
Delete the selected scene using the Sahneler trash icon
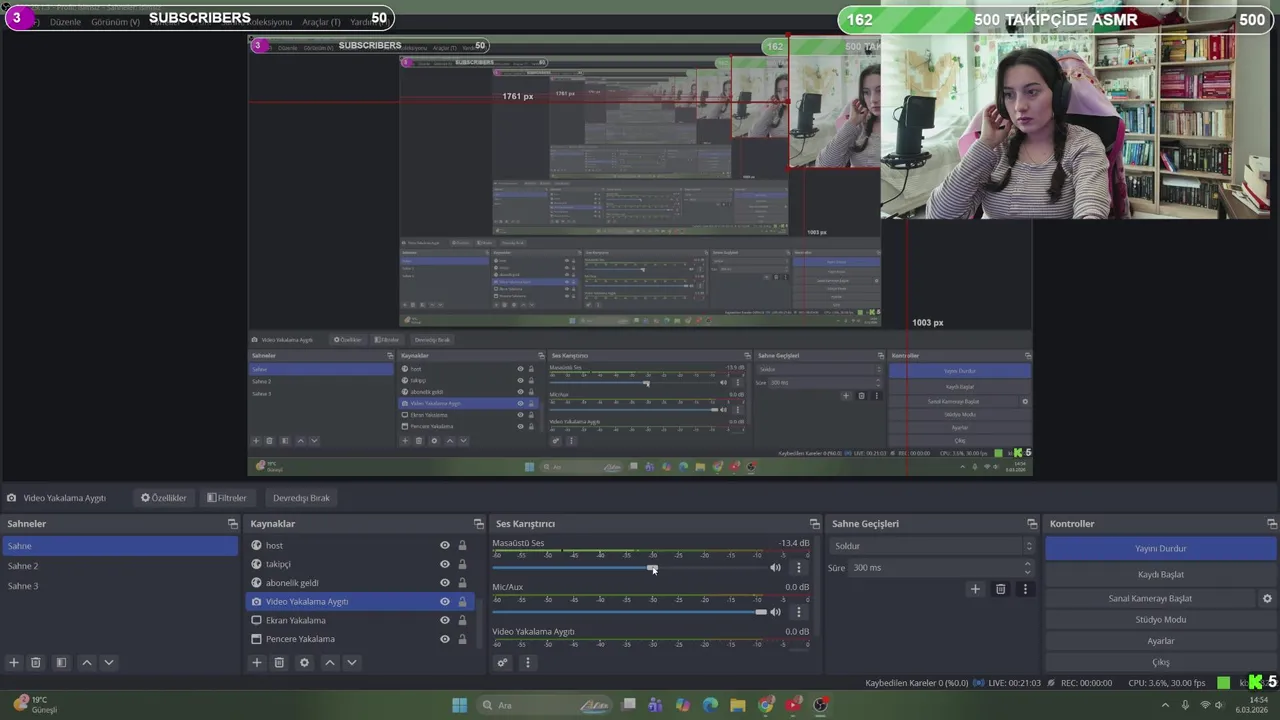pyautogui.click(x=36, y=662)
